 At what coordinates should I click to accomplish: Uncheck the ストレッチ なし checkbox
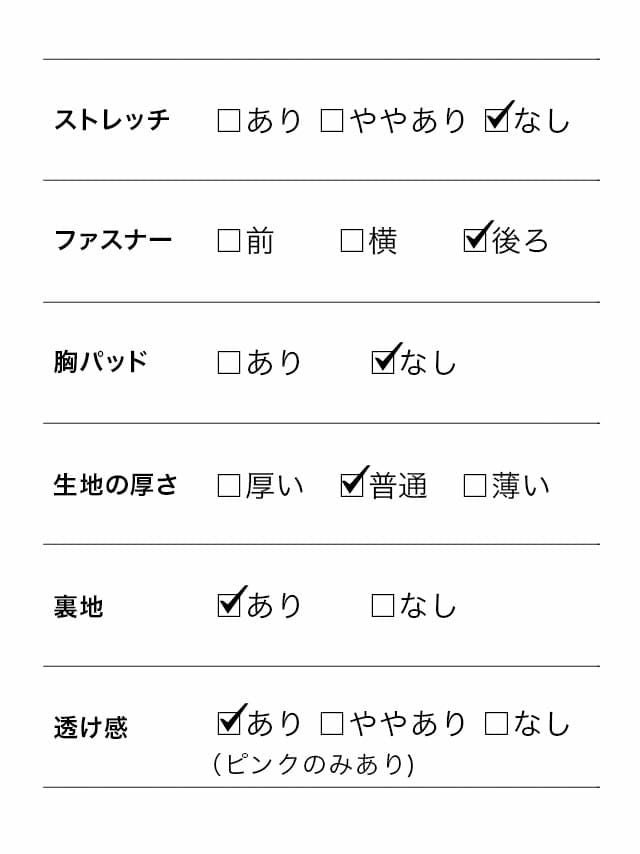click(x=496, y=121)
